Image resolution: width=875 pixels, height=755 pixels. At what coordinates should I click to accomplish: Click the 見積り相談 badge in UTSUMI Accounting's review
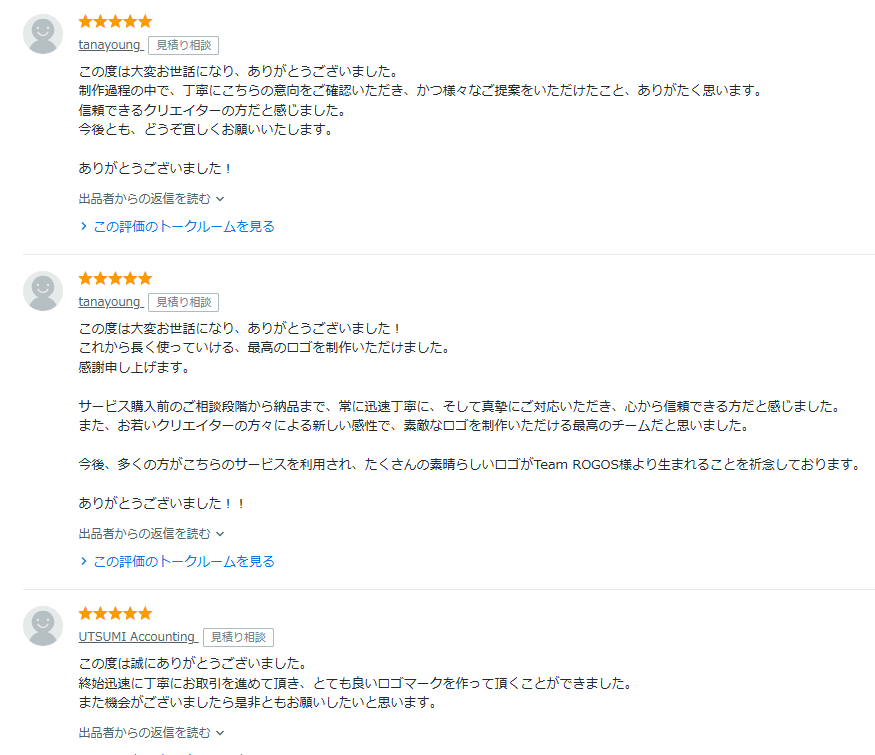click(239, 638)
